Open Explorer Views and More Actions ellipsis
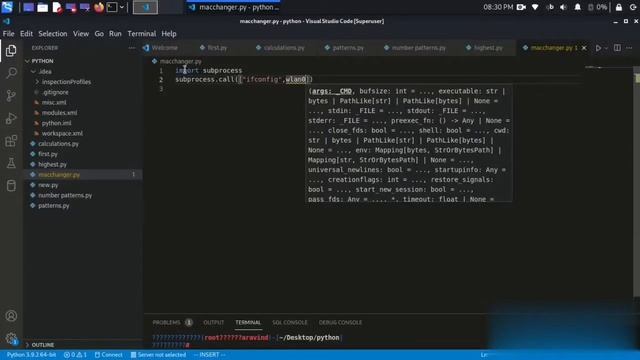The width and height of the screenshot is (640, 360). click(x=131, y=48)
